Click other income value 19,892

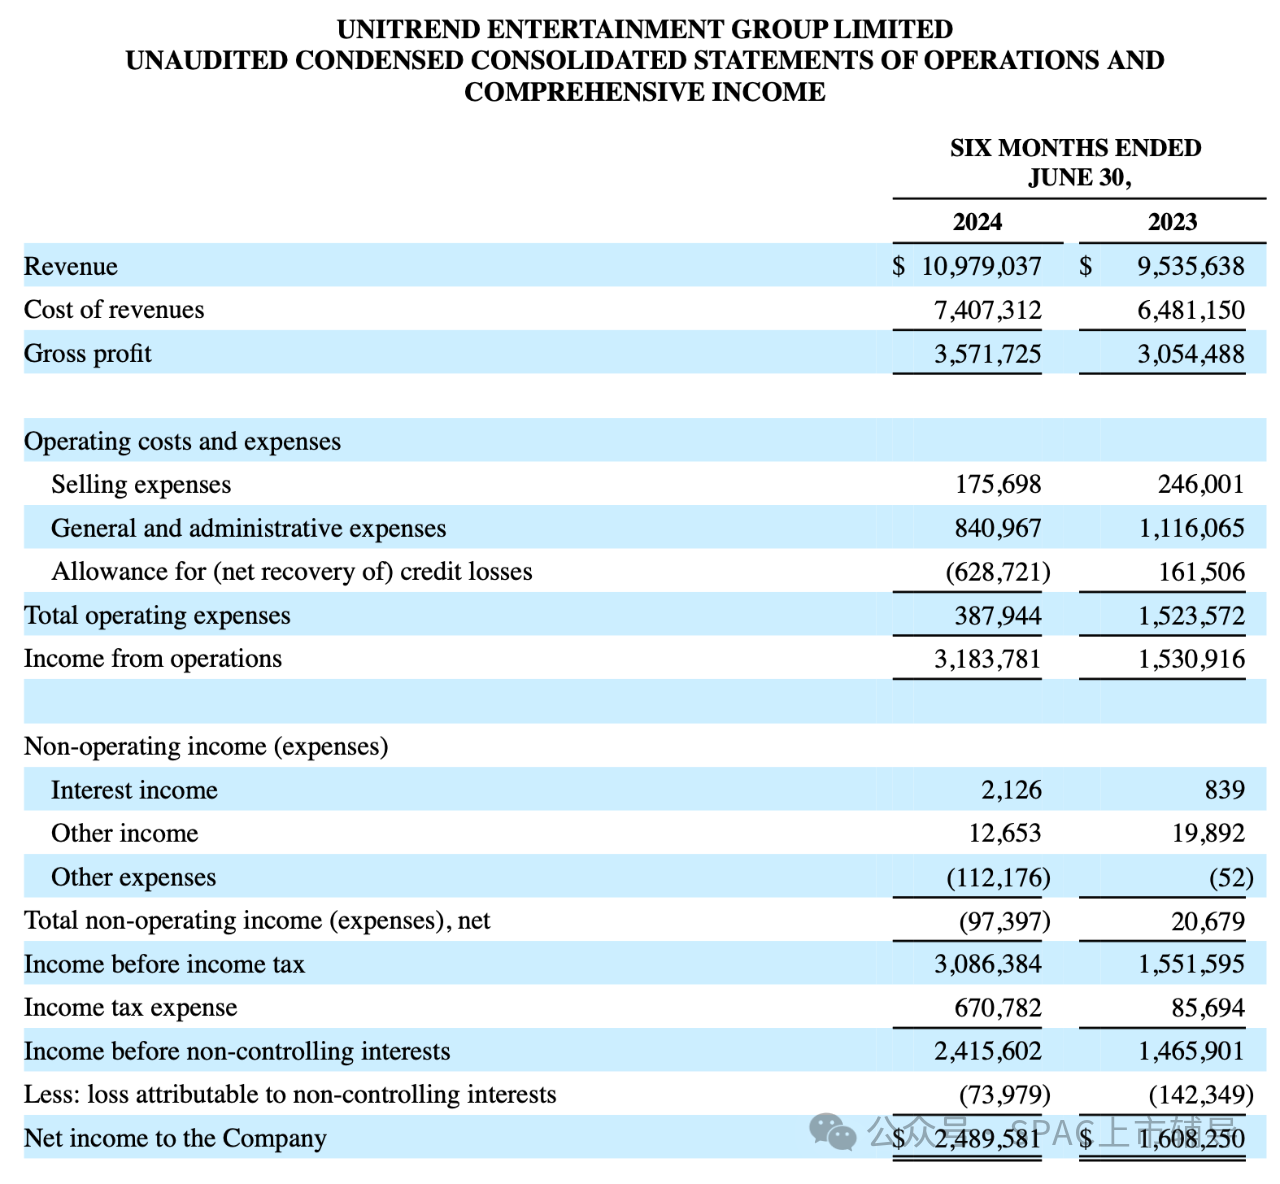(x=1209, y=834)
